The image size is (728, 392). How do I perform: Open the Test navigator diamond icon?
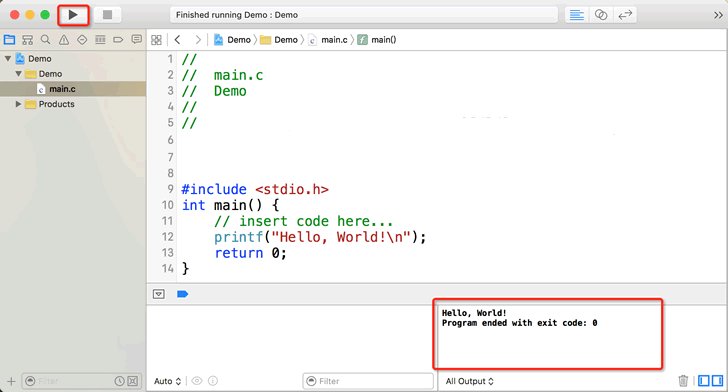coord(82,40)
